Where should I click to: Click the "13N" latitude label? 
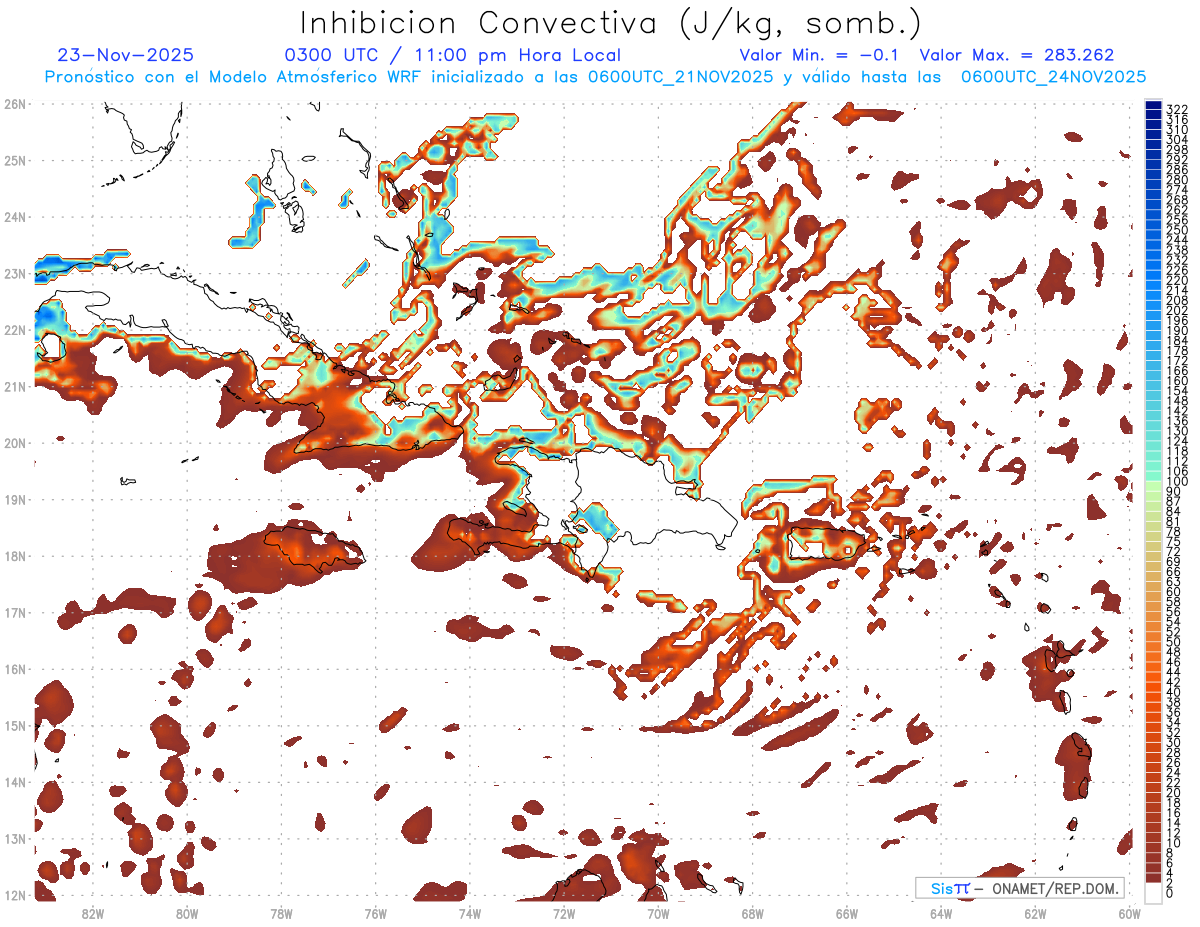coord(14,838)
